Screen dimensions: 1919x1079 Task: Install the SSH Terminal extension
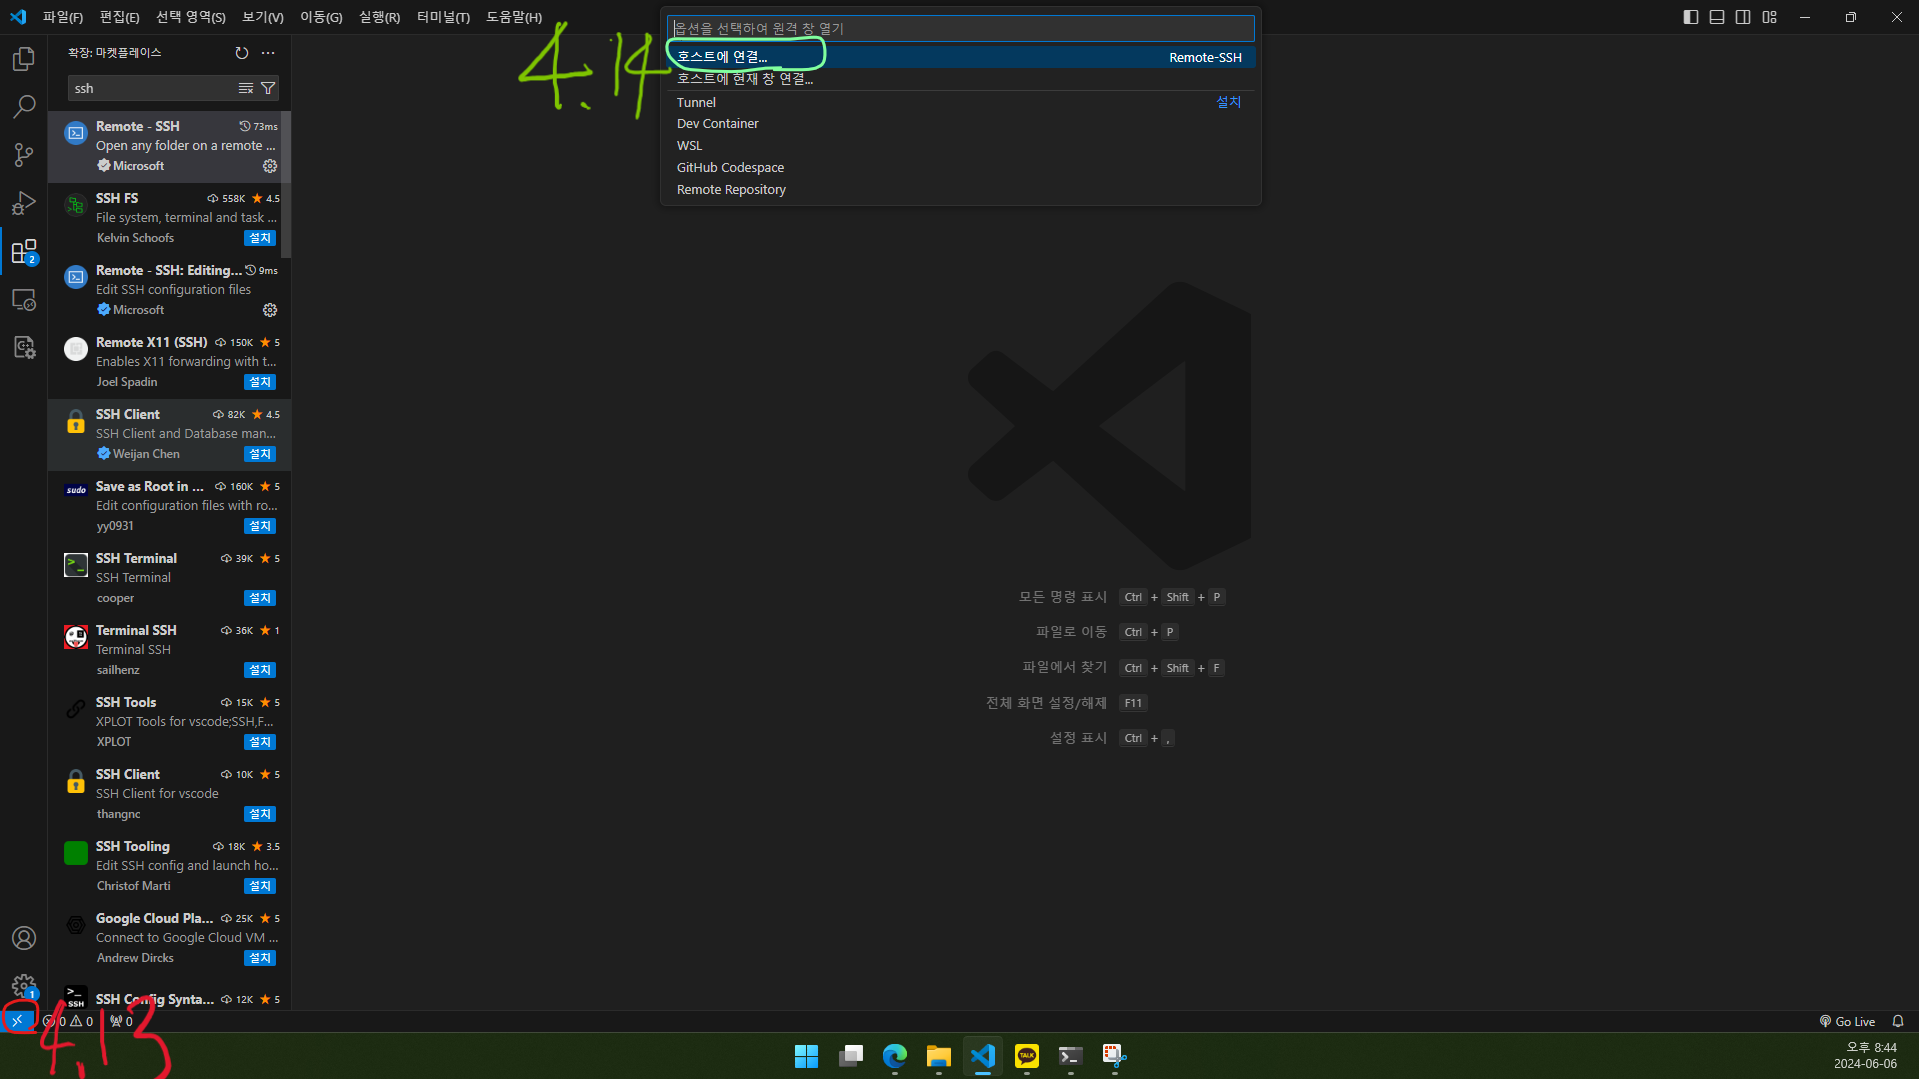pyautogui.click(x=260, y=598)
